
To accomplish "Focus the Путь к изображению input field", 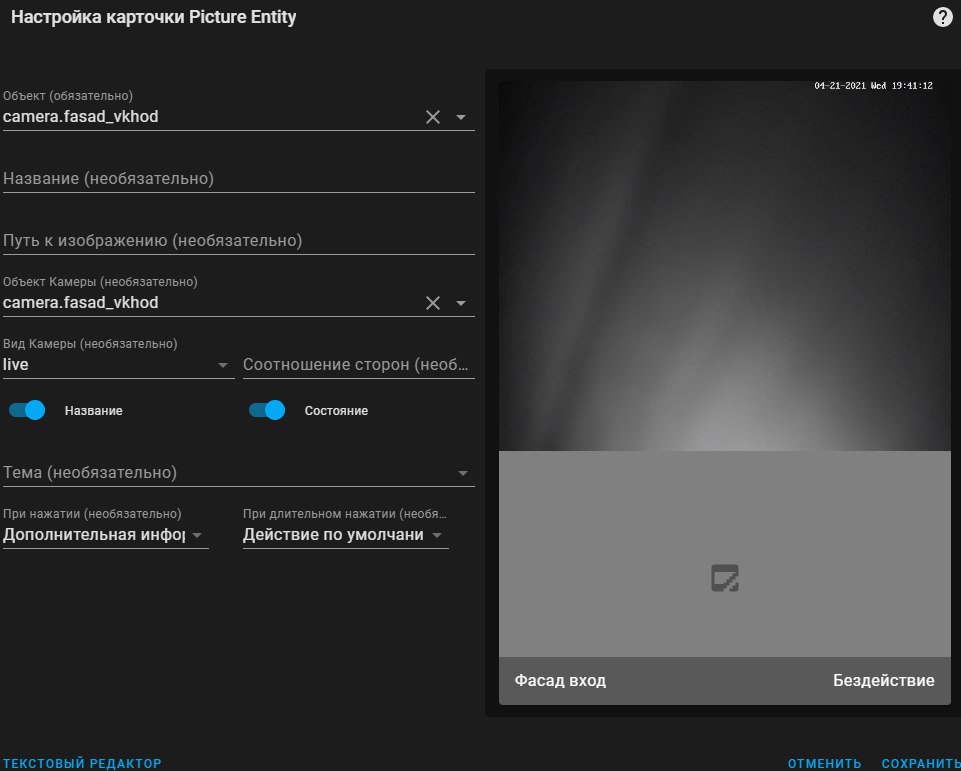I will (238, 241).
